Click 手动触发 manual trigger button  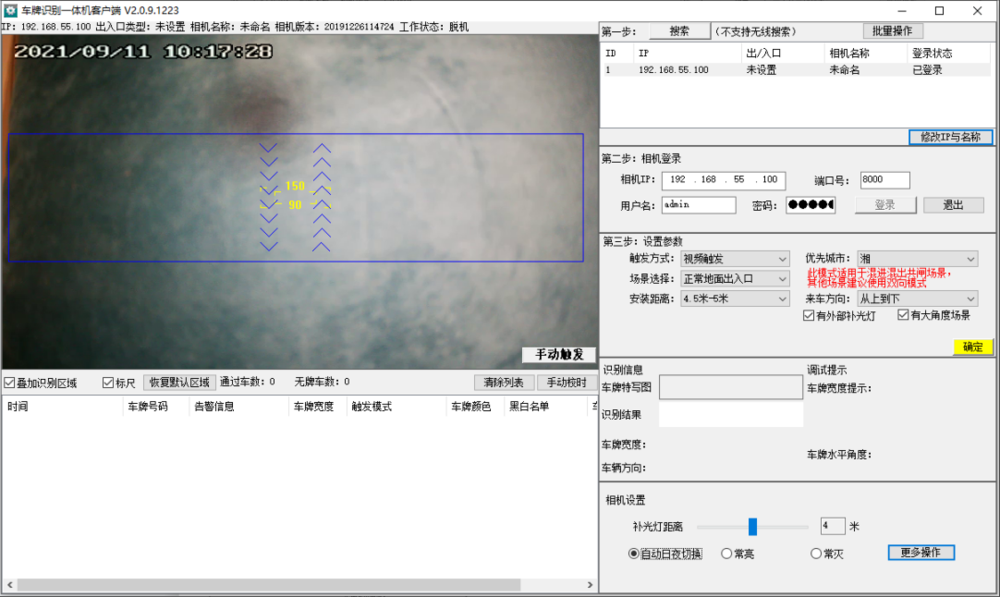click(559, 355)
